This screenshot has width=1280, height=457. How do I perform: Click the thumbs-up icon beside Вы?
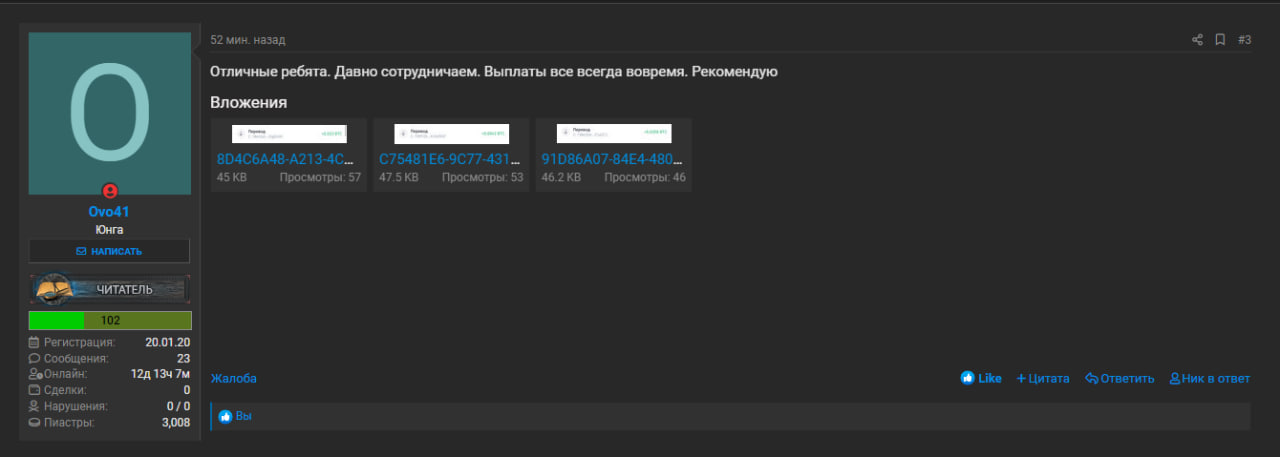[x=225, y=416]
